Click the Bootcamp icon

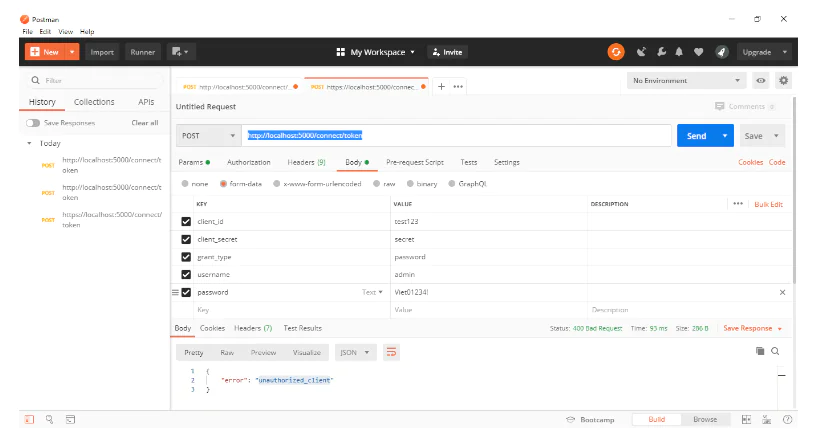(x=571, y=420)
